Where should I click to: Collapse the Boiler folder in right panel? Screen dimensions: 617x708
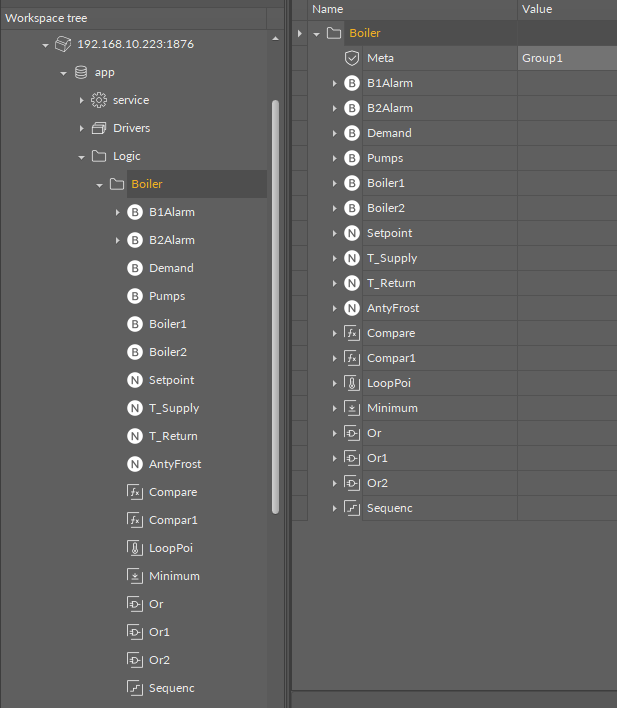[317, 34]
